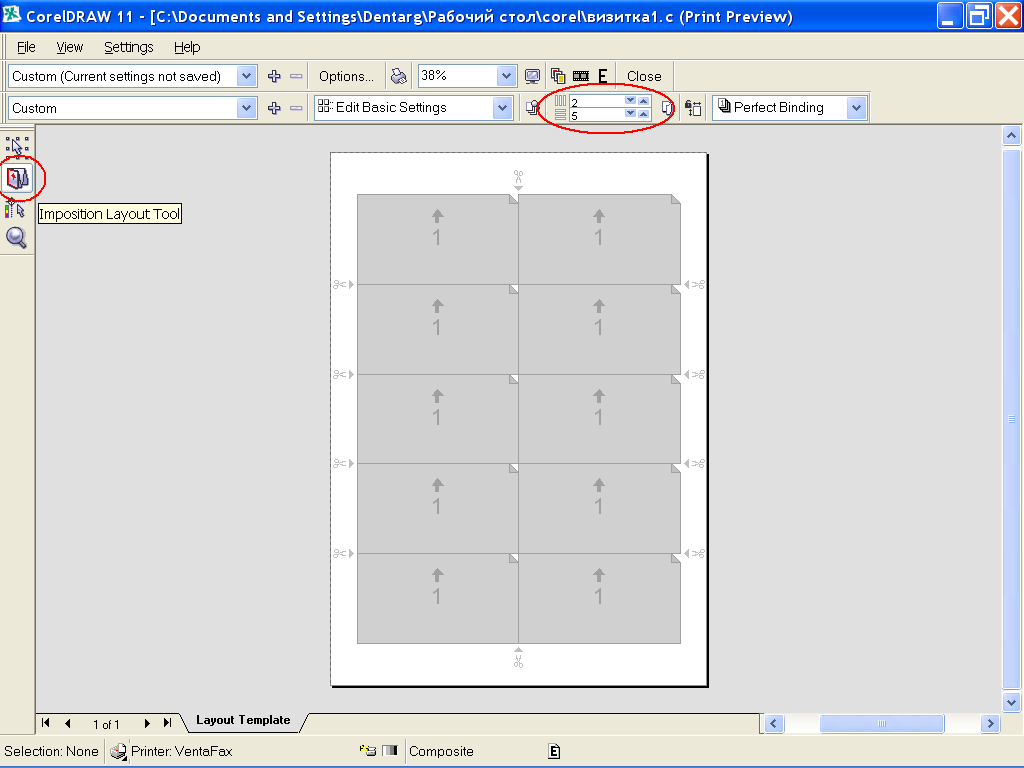The height and width of the screenshot is (768, 1024).
Task: Click the printer icon beside Options
Action: [x=398, y=76]
